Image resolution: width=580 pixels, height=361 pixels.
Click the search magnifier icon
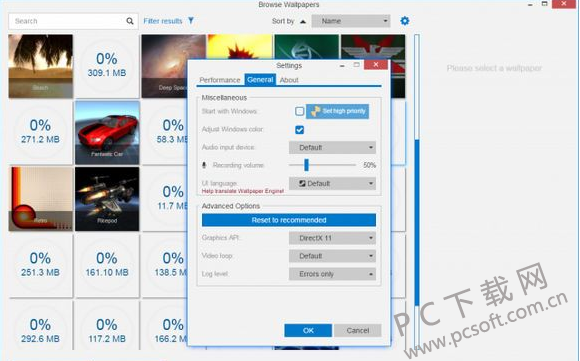(x=129, y=21)
